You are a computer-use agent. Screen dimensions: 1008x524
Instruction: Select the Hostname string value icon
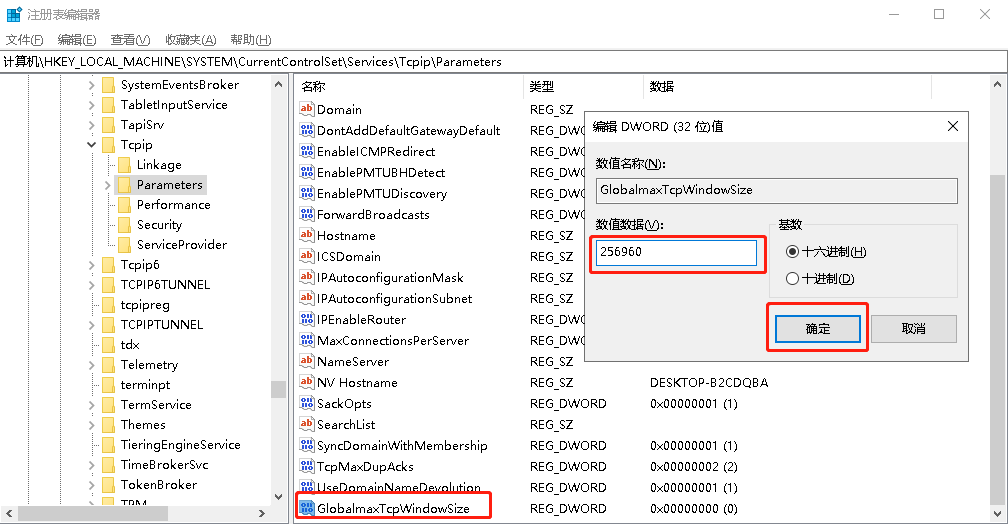[x=307, y=236]
